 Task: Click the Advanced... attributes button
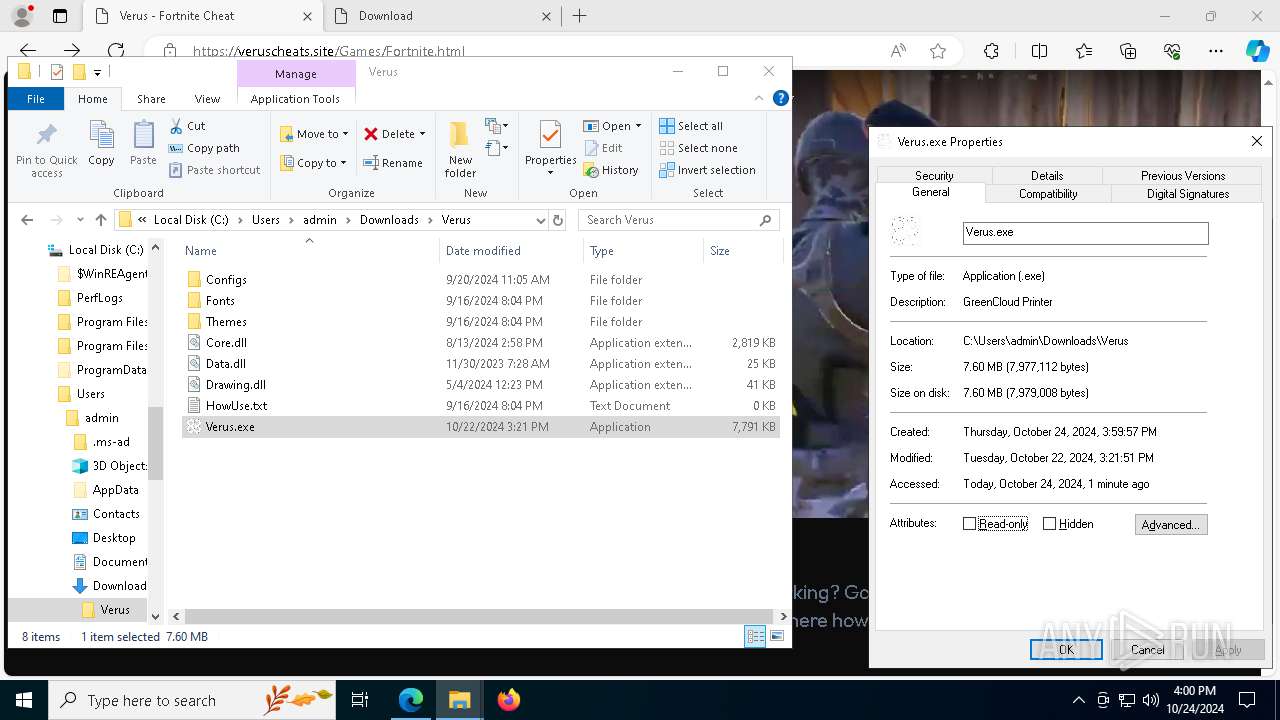(x=1171, y=524)
